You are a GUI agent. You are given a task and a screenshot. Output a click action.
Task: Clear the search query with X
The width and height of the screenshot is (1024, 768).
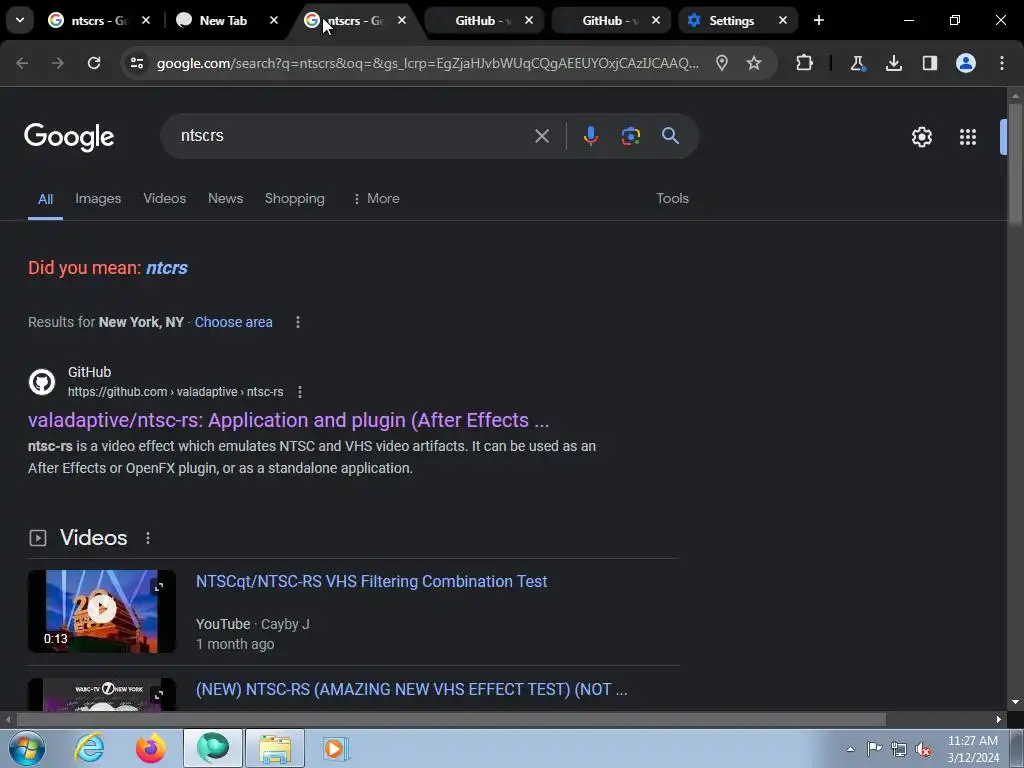click(x=541, y=136)
